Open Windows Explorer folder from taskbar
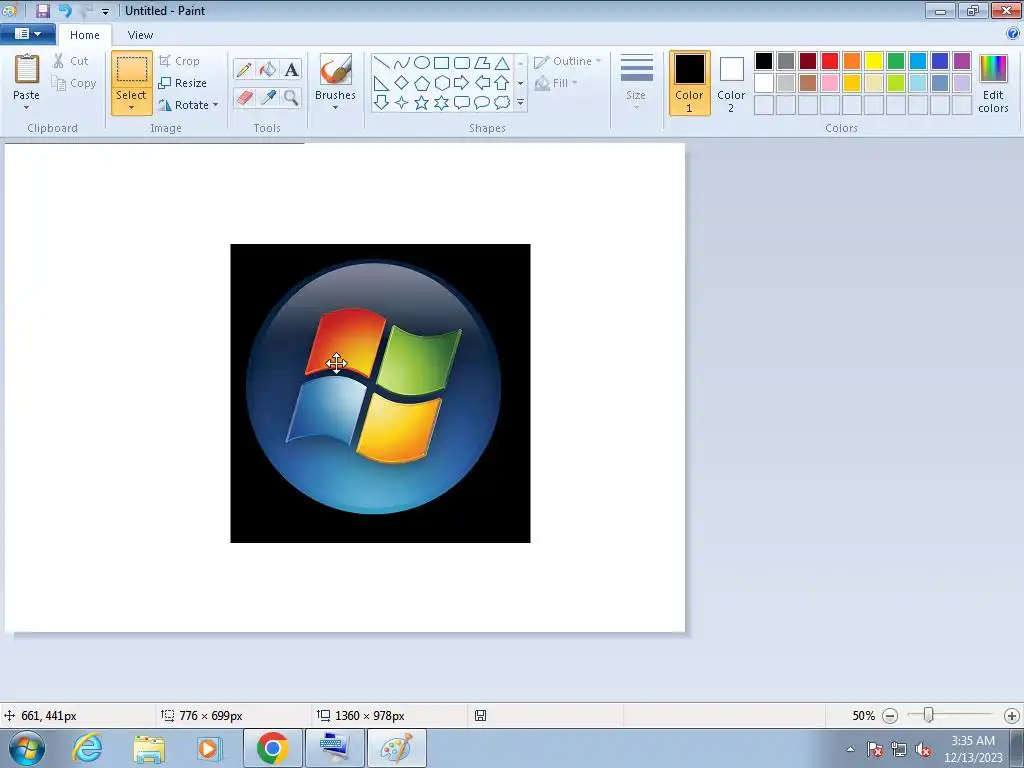The height and width of the screenshot is (768, 1024). [149, 748]
